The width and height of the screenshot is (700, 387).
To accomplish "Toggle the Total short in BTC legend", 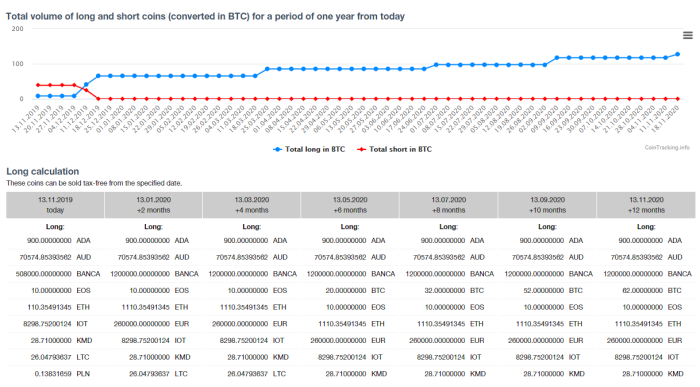I will pyautogui.click(x=394, y=149).
